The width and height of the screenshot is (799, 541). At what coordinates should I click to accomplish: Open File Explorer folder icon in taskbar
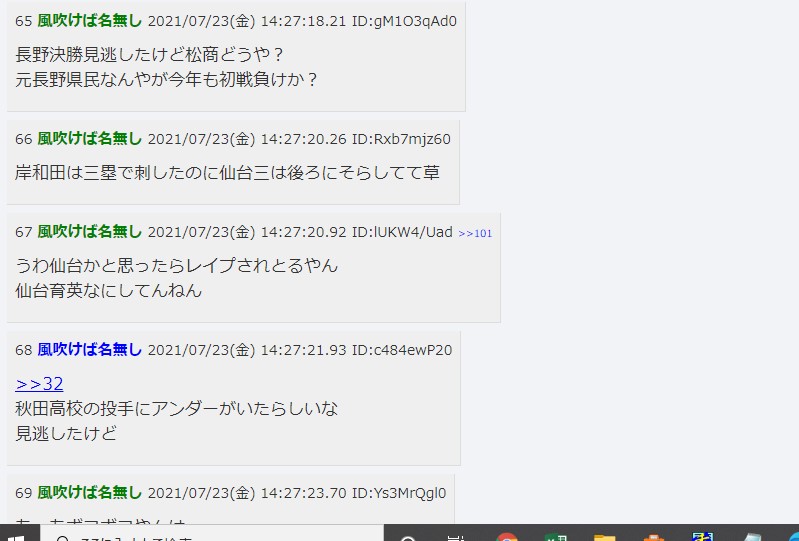605,537
